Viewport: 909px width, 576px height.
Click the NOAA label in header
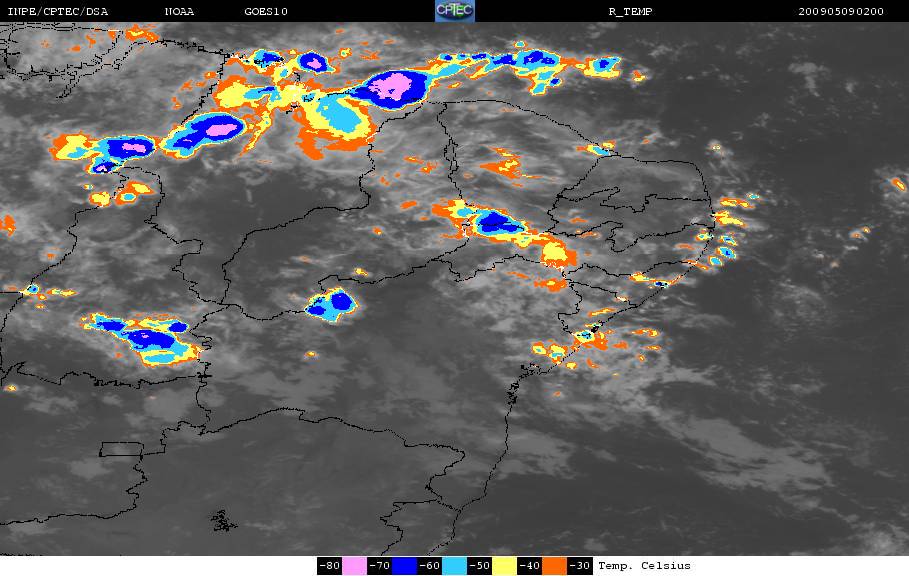179,12
